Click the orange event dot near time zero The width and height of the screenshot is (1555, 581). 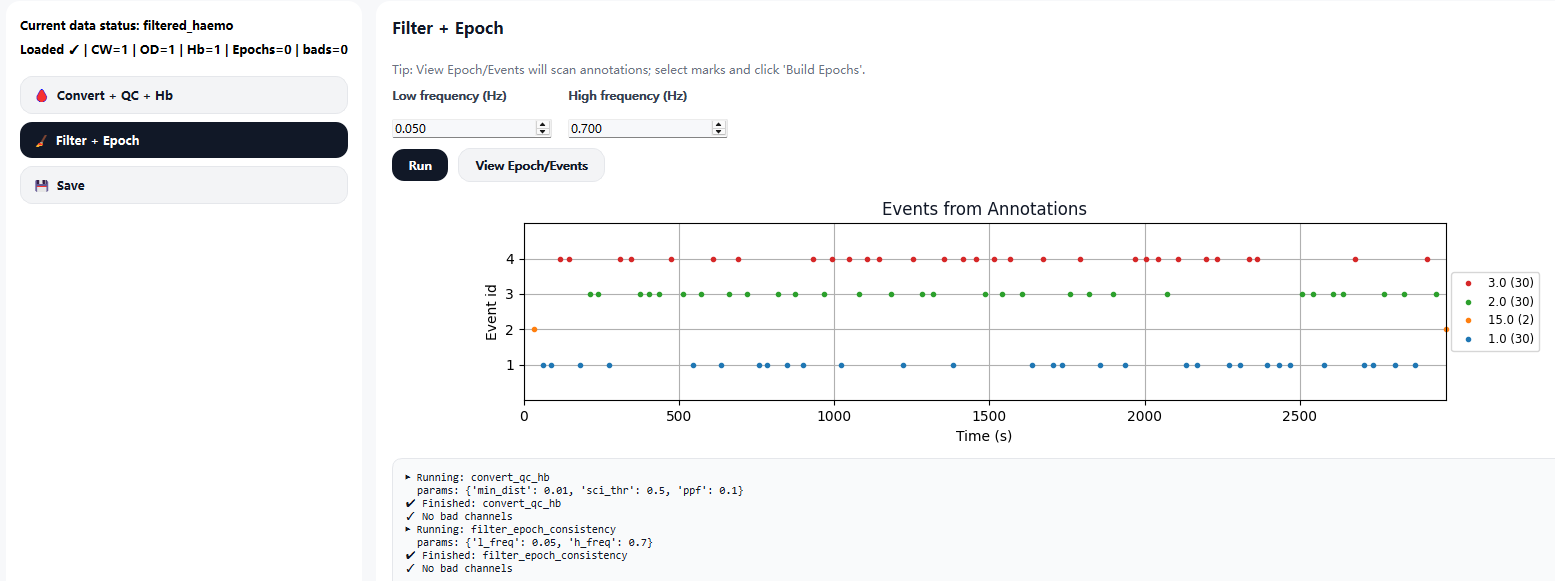(x=534, y=329)
